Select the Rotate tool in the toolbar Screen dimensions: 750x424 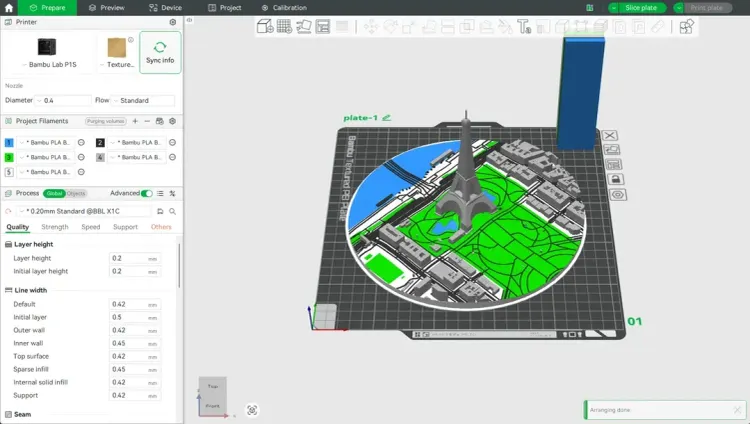[x=390, y=27]
